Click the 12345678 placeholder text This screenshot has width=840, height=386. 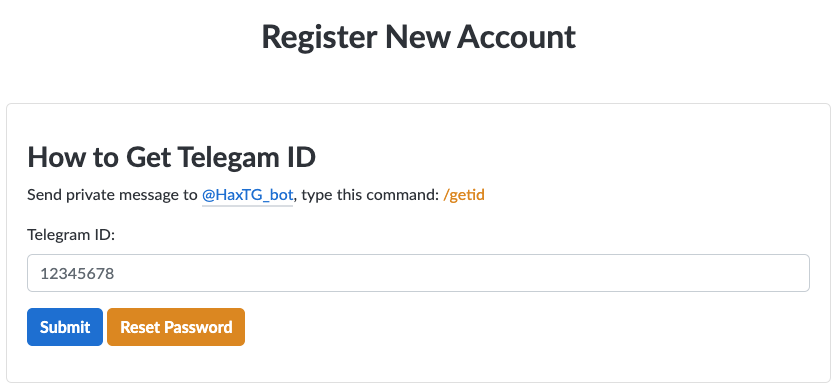tap(77, 274)
